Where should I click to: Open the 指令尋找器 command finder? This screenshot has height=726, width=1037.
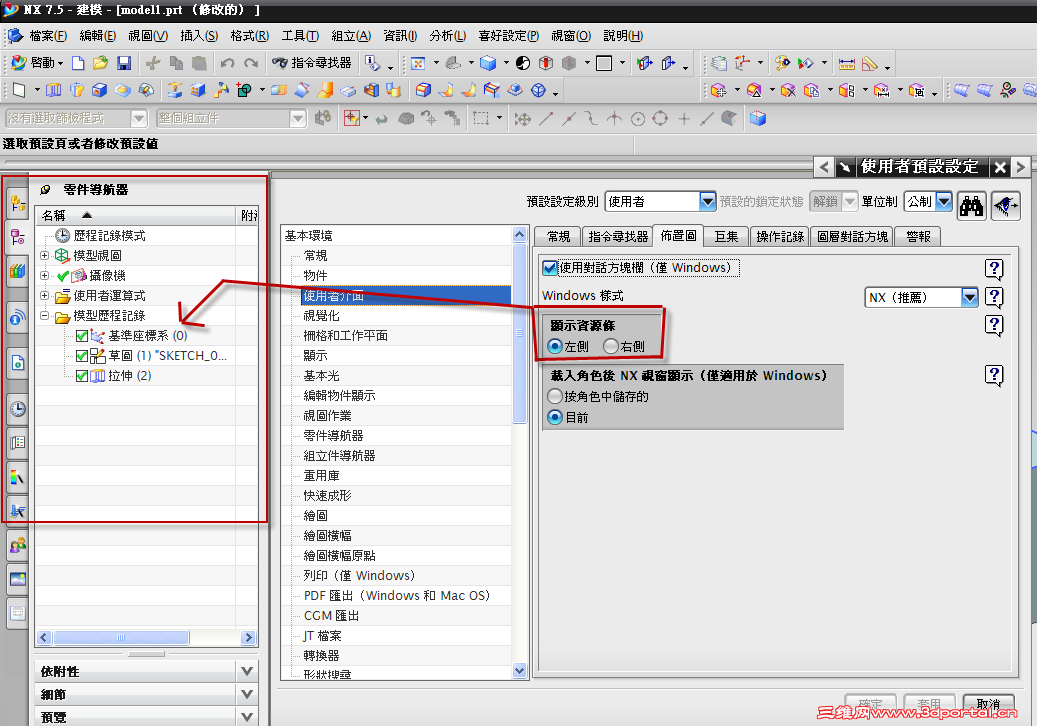311,63
